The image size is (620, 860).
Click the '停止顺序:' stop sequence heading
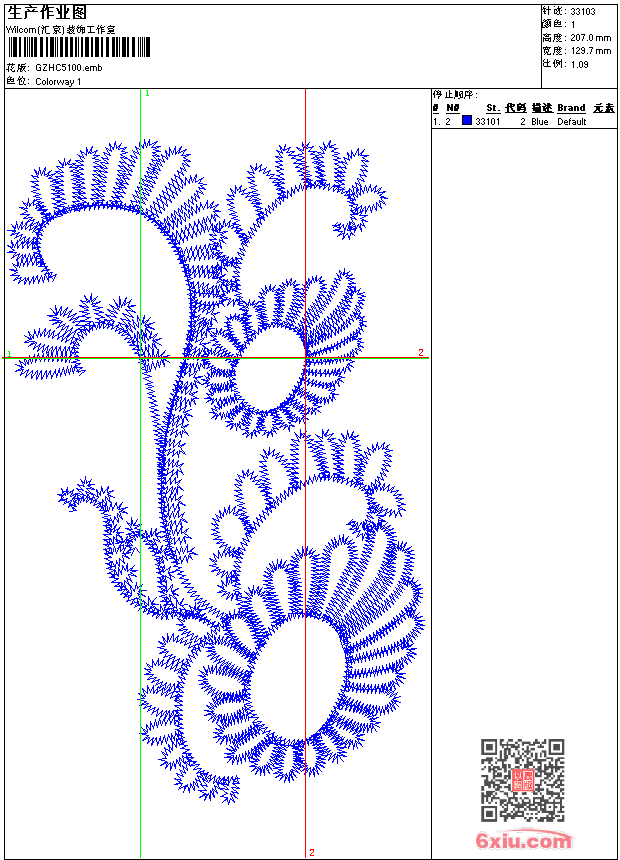[x=455, y=95]
